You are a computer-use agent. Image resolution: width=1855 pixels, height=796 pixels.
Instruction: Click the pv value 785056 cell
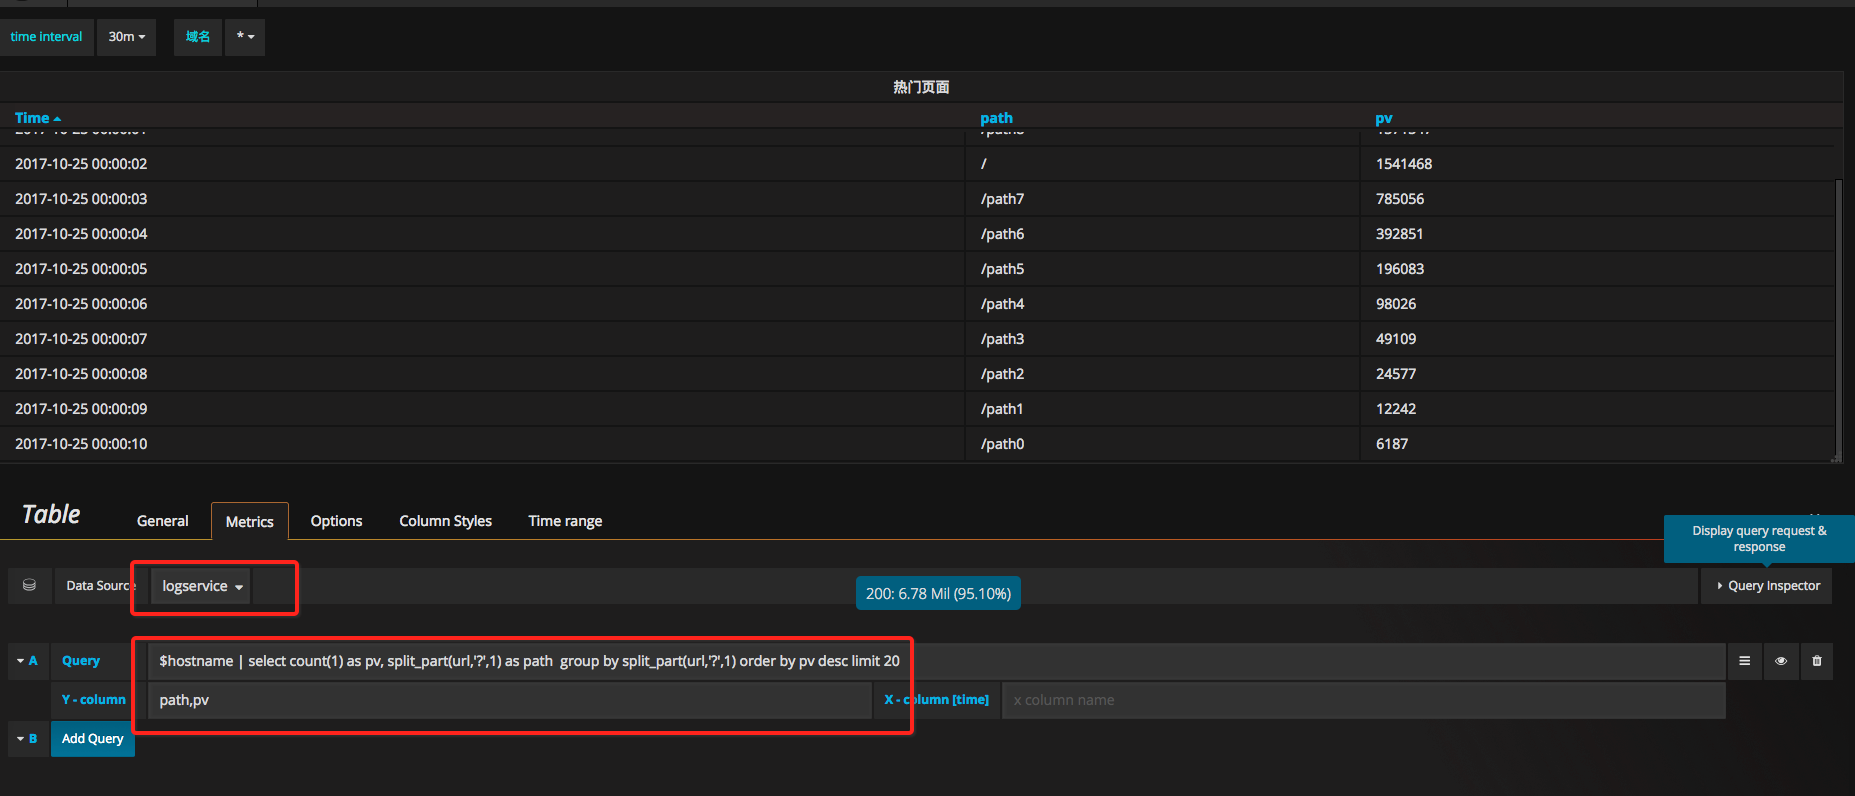(x=1400, y=199)
